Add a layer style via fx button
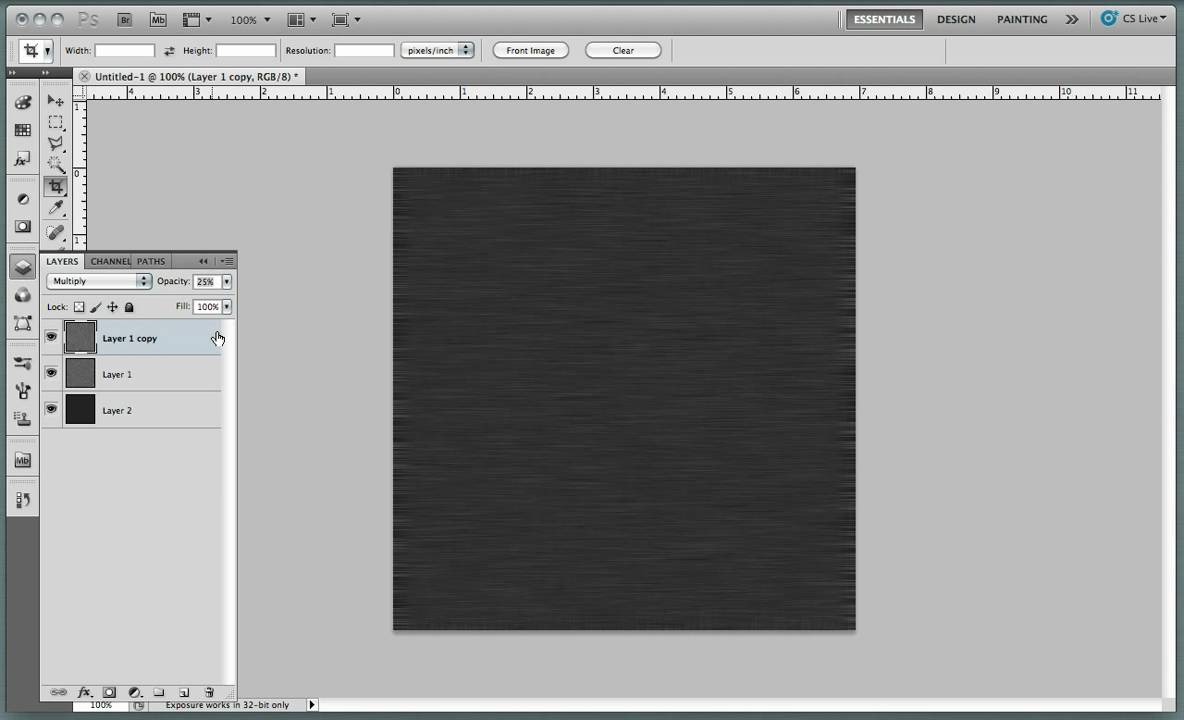This screenshot has width=1184, height=720. 84,692
